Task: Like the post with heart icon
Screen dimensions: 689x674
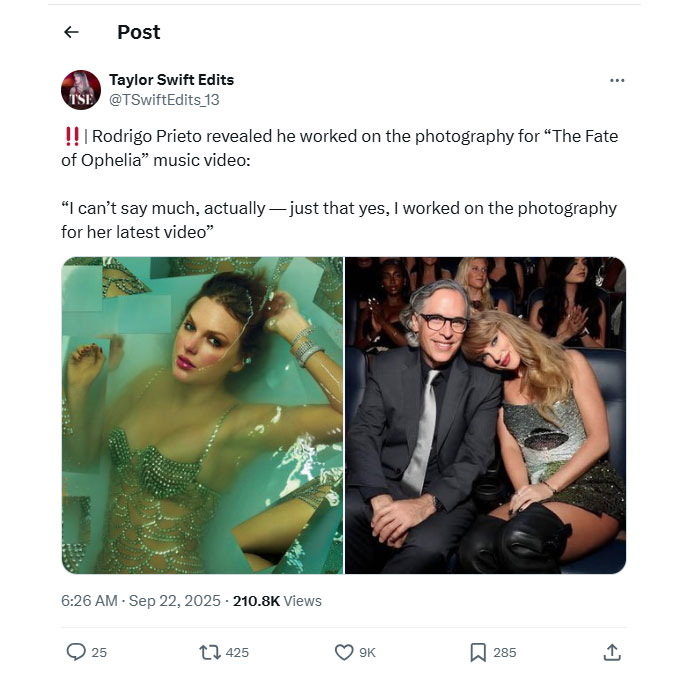Action: tap(344, 652)
